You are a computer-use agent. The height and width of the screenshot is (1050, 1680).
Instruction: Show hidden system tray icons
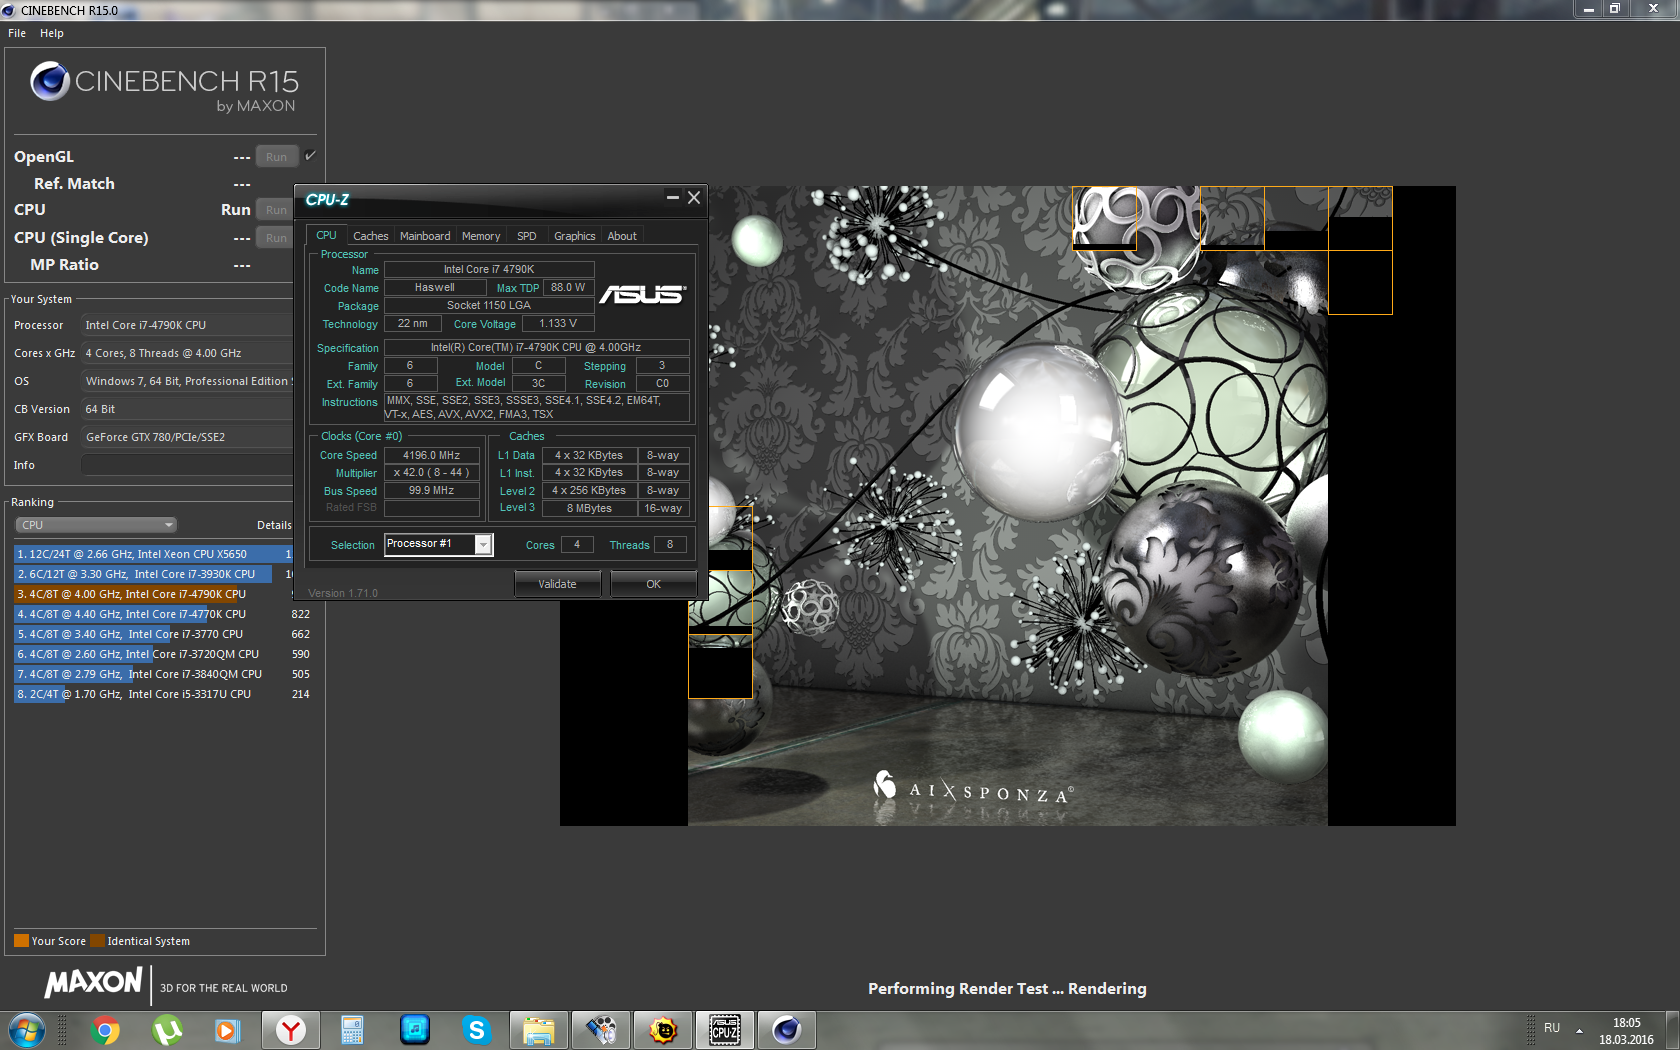click(x=1579, y=1030)
